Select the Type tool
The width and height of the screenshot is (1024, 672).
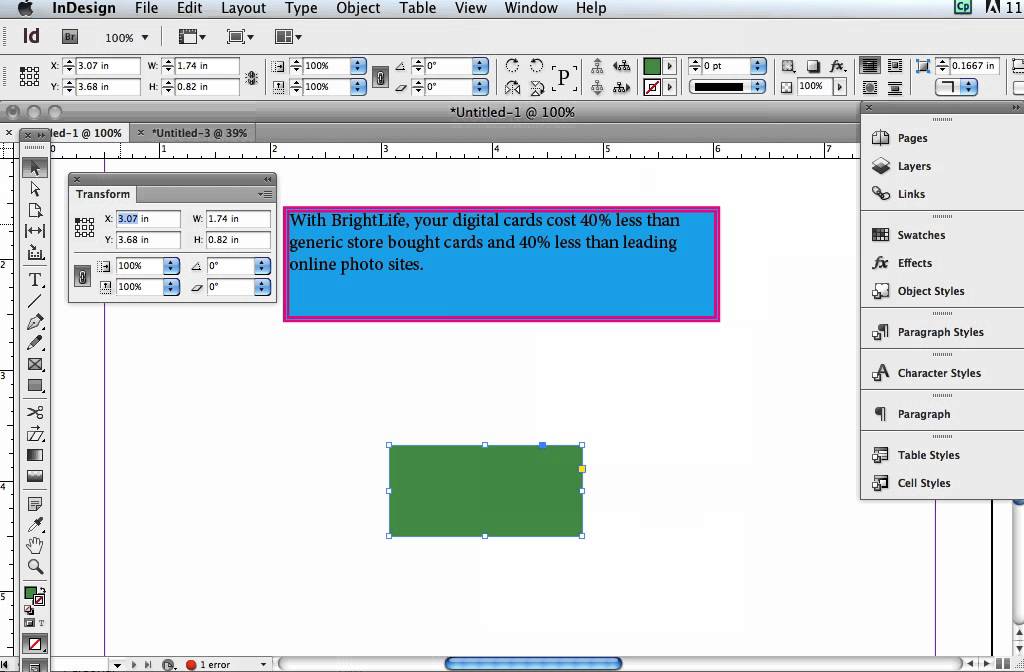coord(35,280)
